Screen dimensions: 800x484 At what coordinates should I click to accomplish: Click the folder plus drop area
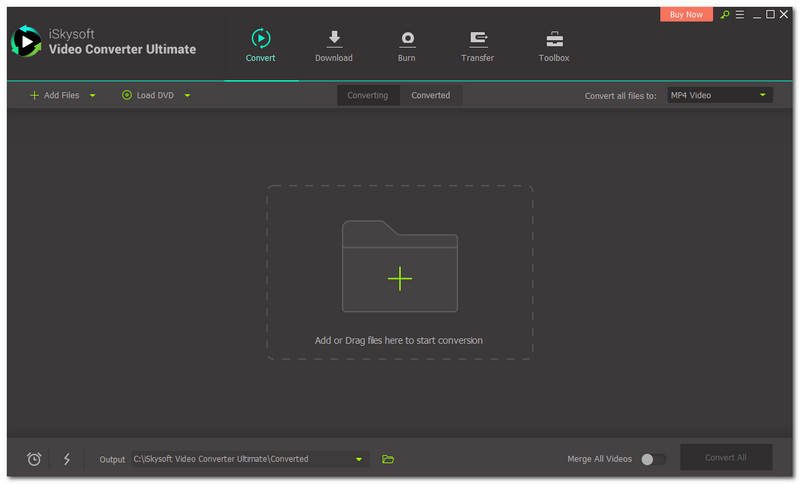pyautogui.click(x=399, y=278)
